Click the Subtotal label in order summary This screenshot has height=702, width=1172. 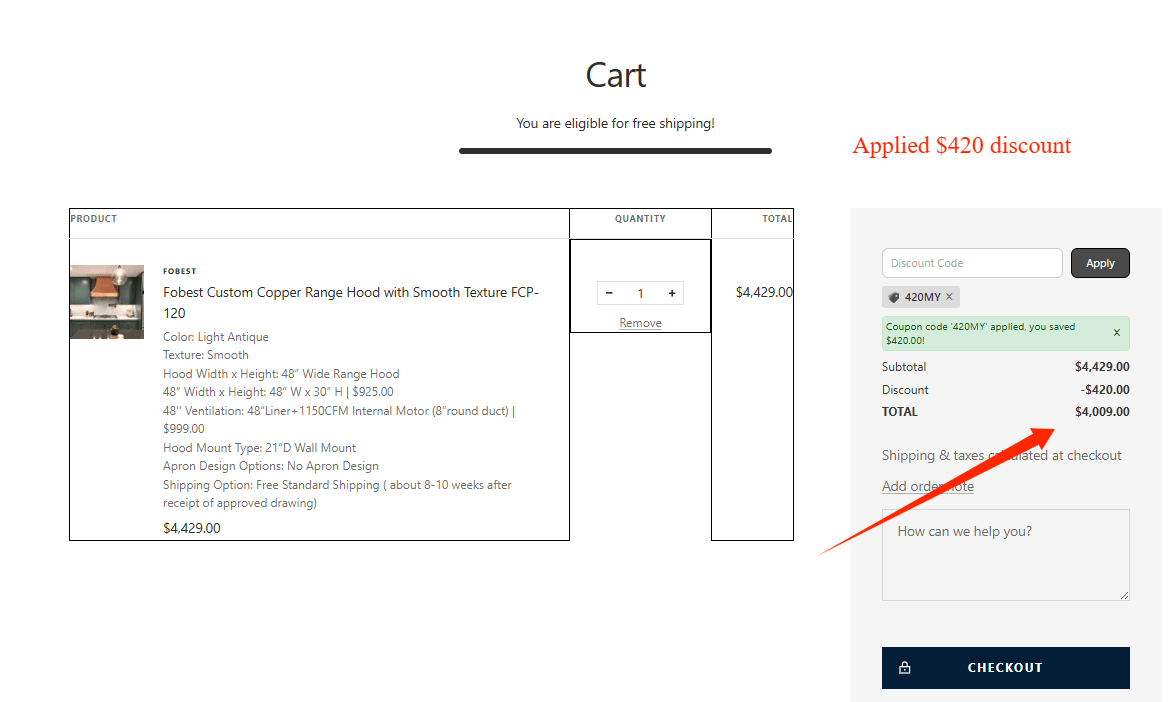coord(904,367)
